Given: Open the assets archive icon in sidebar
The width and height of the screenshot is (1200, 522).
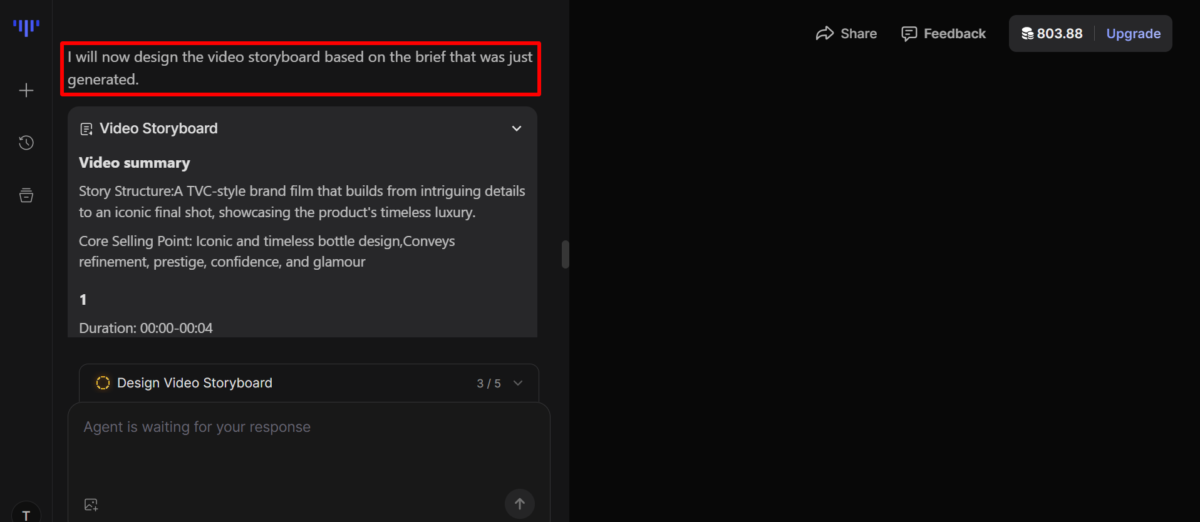Looking at the screenshot, I should tap(26, 195).
